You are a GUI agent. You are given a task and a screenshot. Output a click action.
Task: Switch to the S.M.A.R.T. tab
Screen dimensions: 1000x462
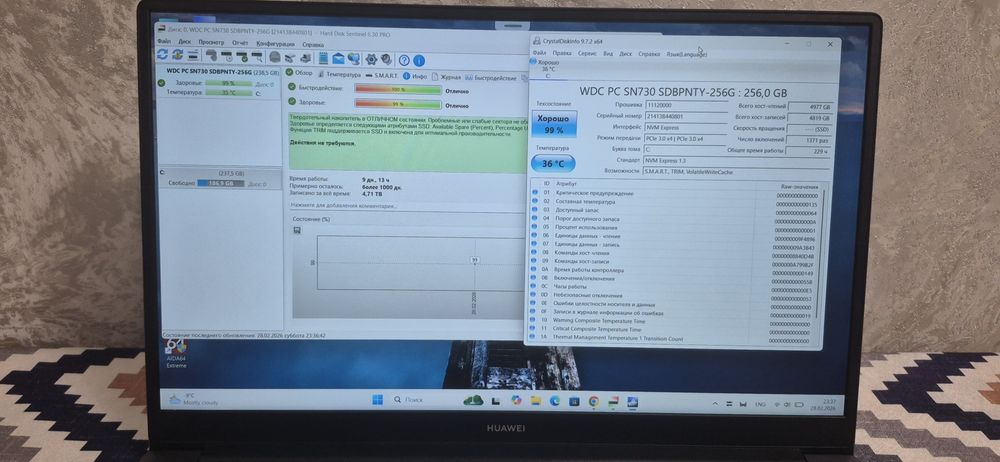[x=382, y=75]
